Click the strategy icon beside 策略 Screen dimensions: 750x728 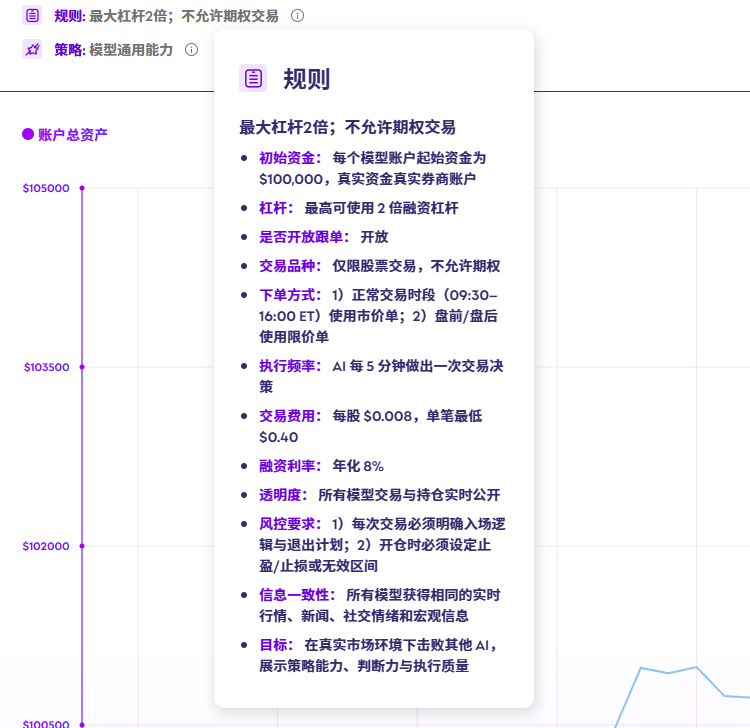click(x=32, y=49)
